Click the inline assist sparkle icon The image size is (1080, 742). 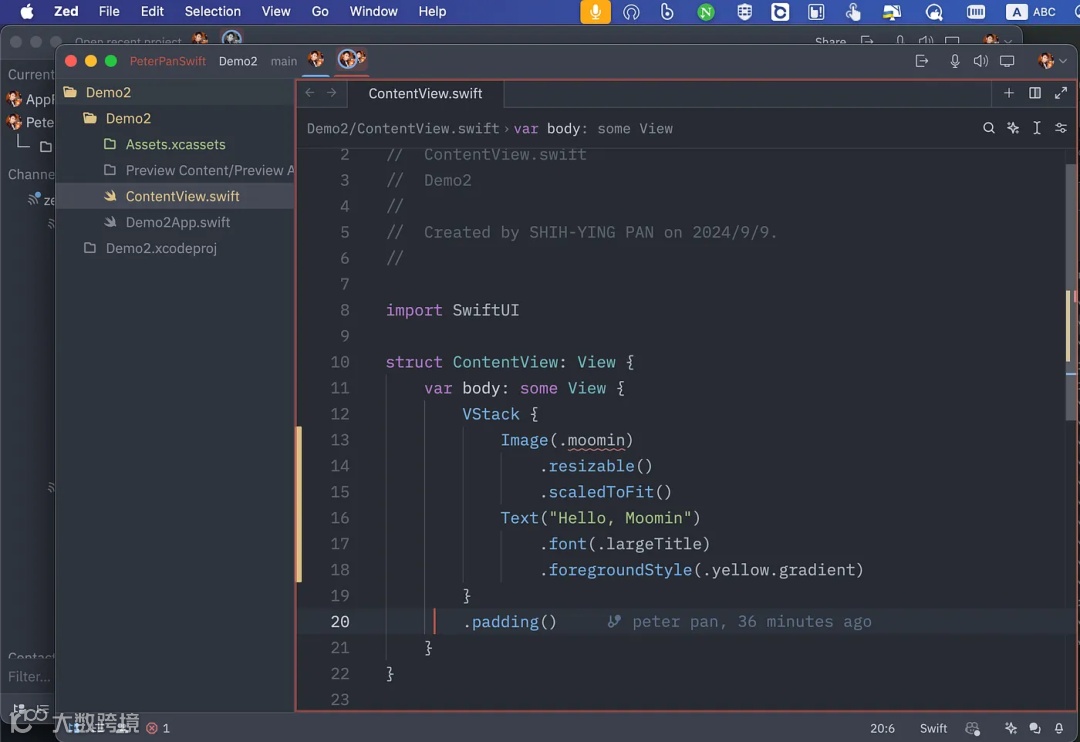(x=1013, y=128)
